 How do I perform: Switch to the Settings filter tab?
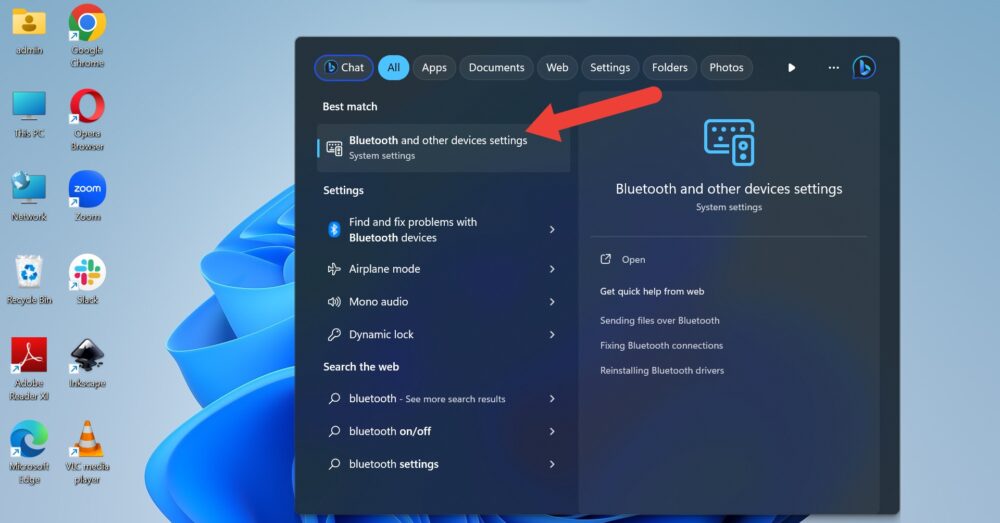(x=610, y=68)
